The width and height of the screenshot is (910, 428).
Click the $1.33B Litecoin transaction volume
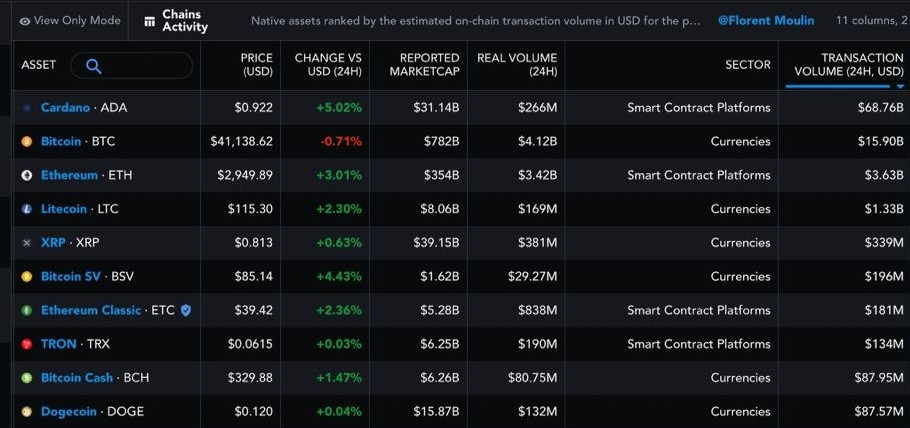click(884, 209)
